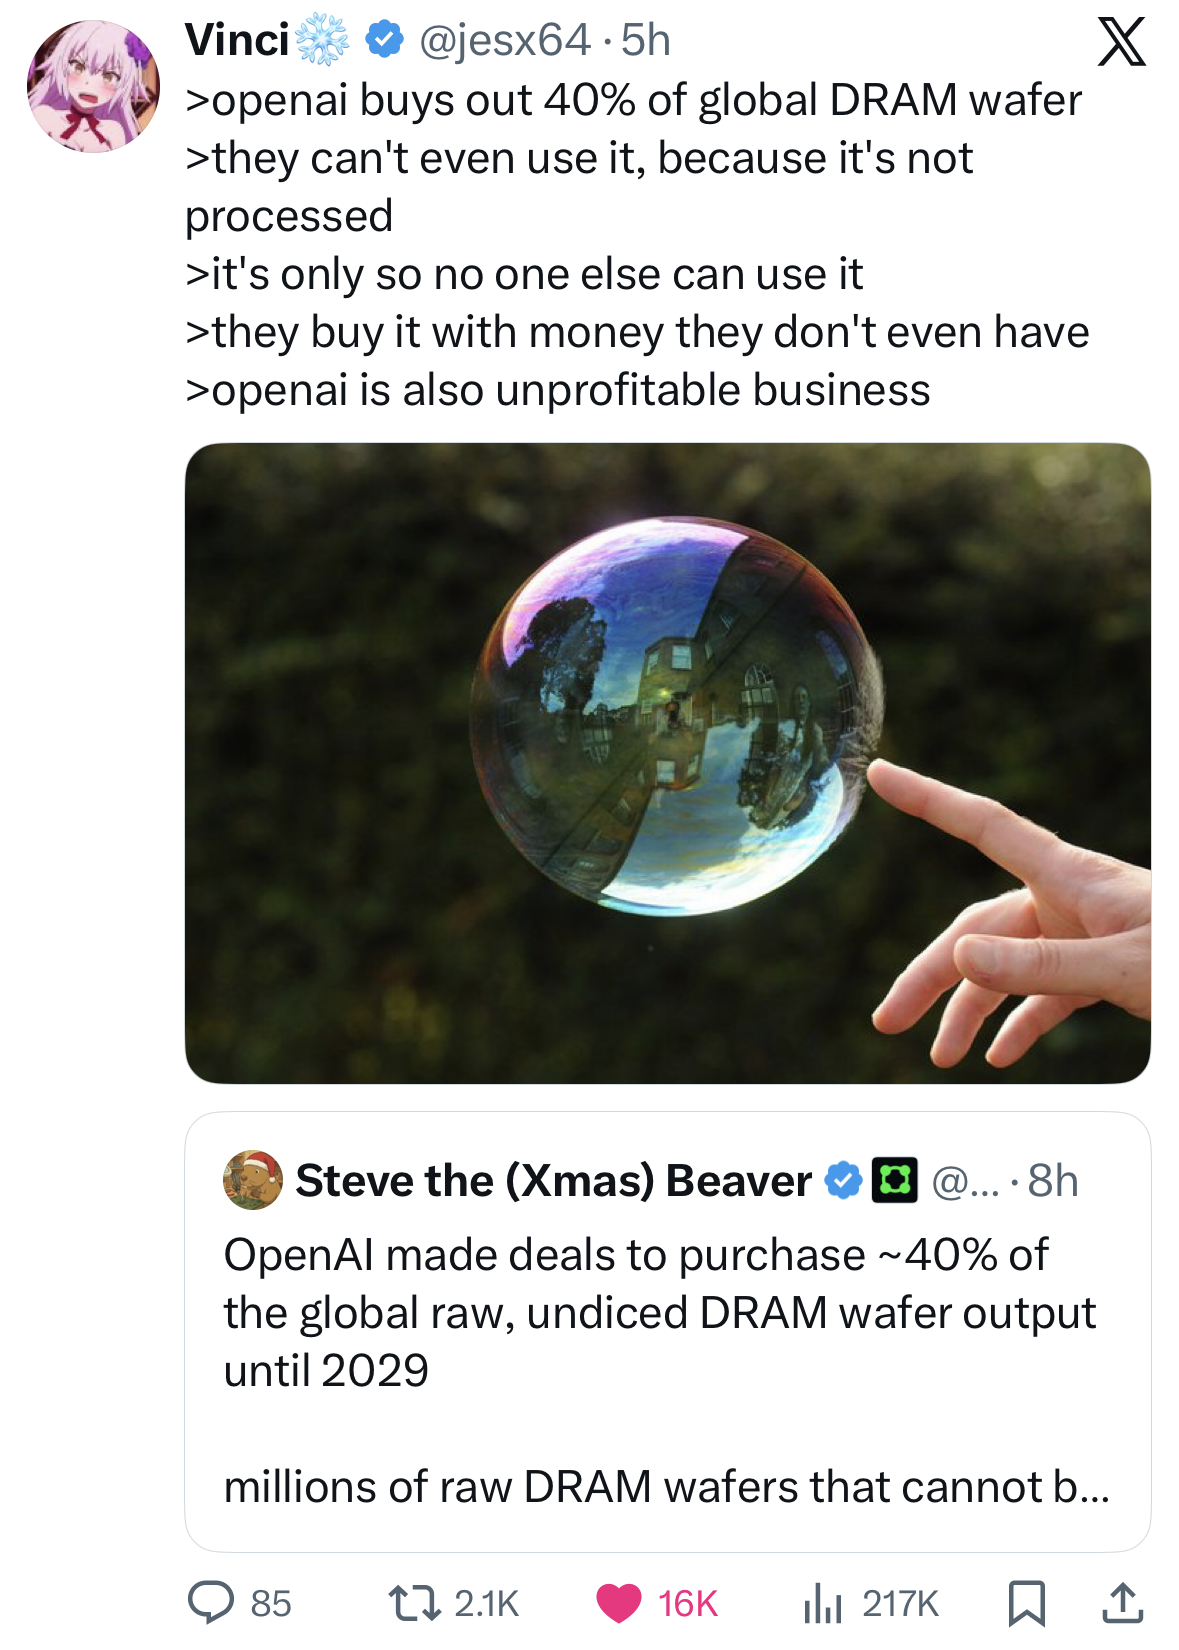Click the main tweet text about openai
Viewport: 1179px width, 1650px height.
point(636,245)
